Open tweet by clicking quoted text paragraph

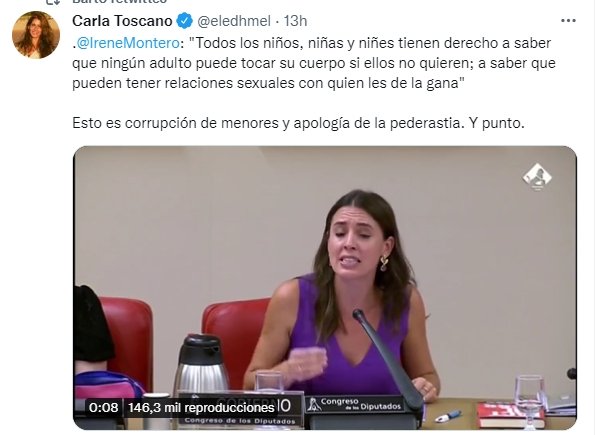[314, 63]
